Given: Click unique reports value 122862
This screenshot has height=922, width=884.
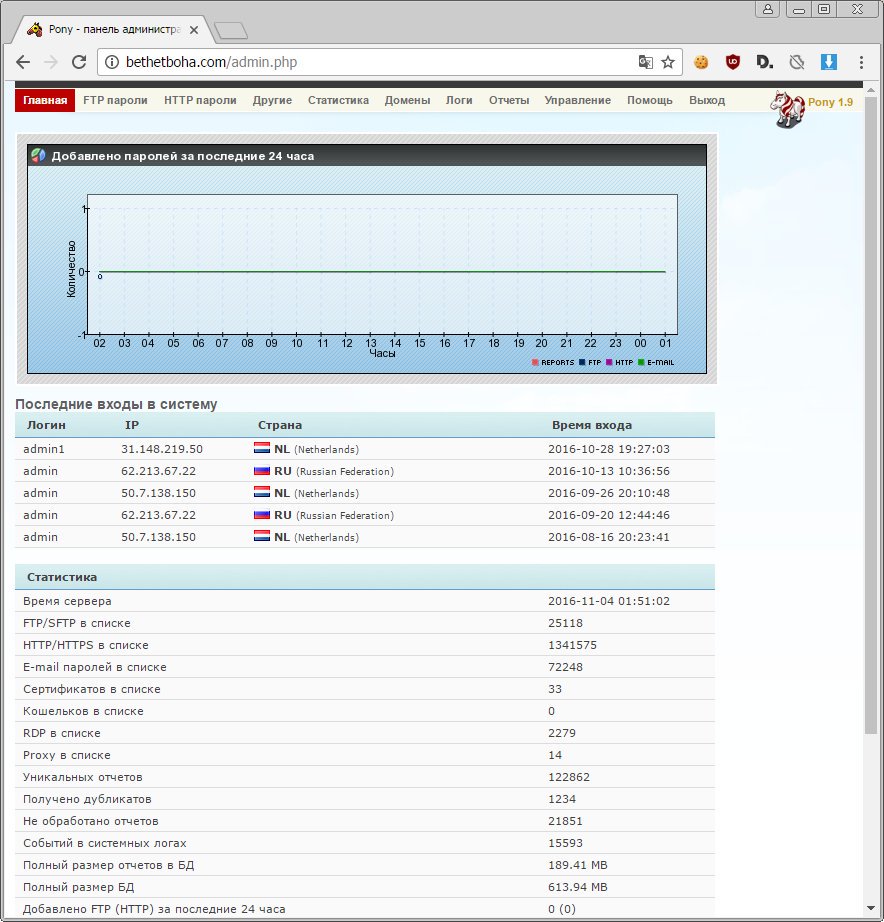Looking at the screenshot, I should (569, 777).
